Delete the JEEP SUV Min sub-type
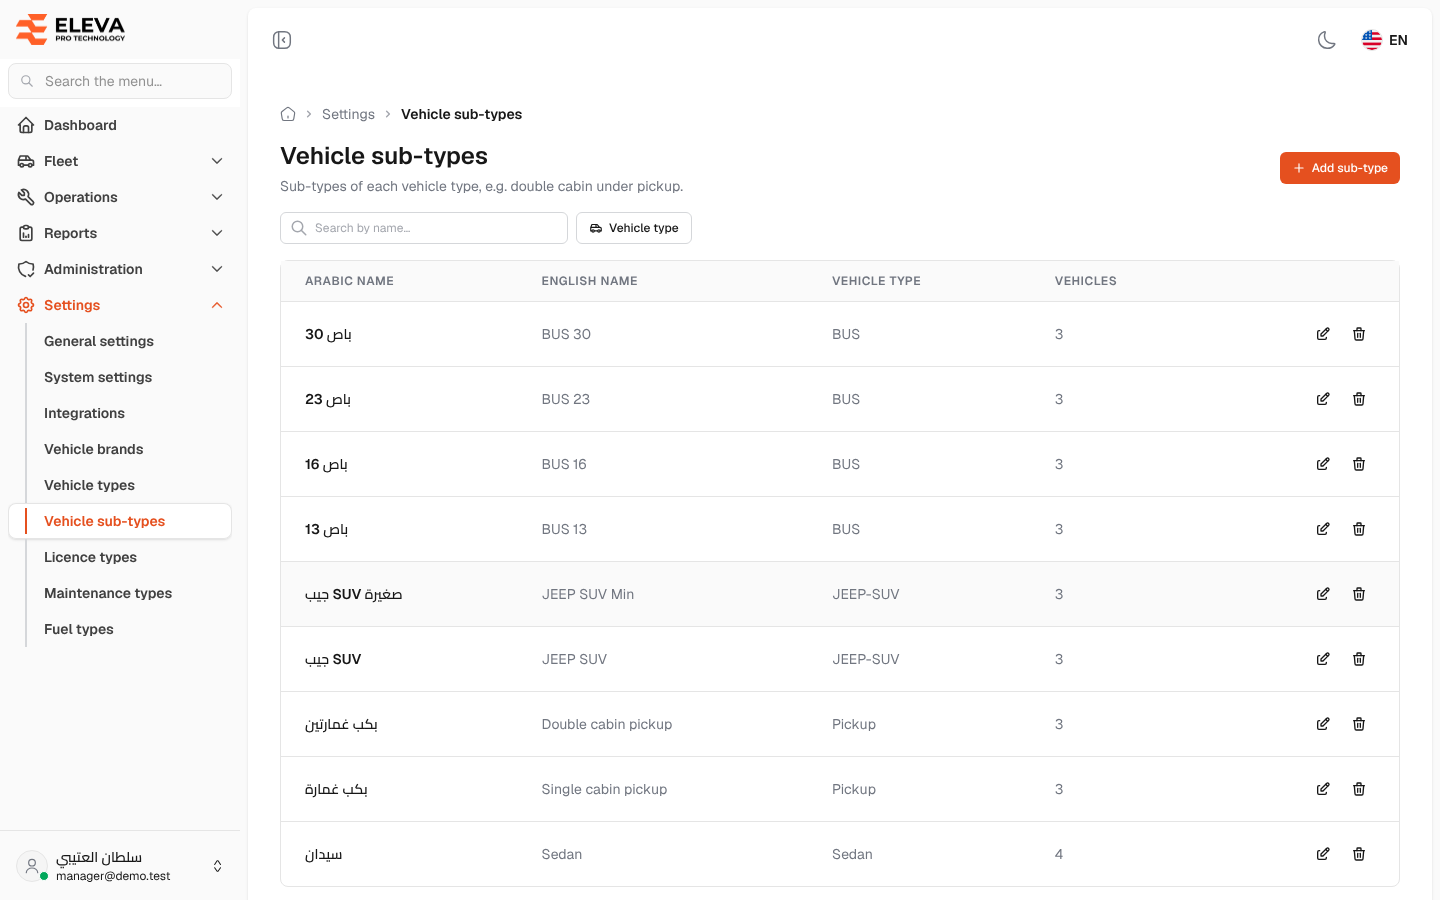The width and height of the screenshot is (1440, 900). tap(1359, 594)
